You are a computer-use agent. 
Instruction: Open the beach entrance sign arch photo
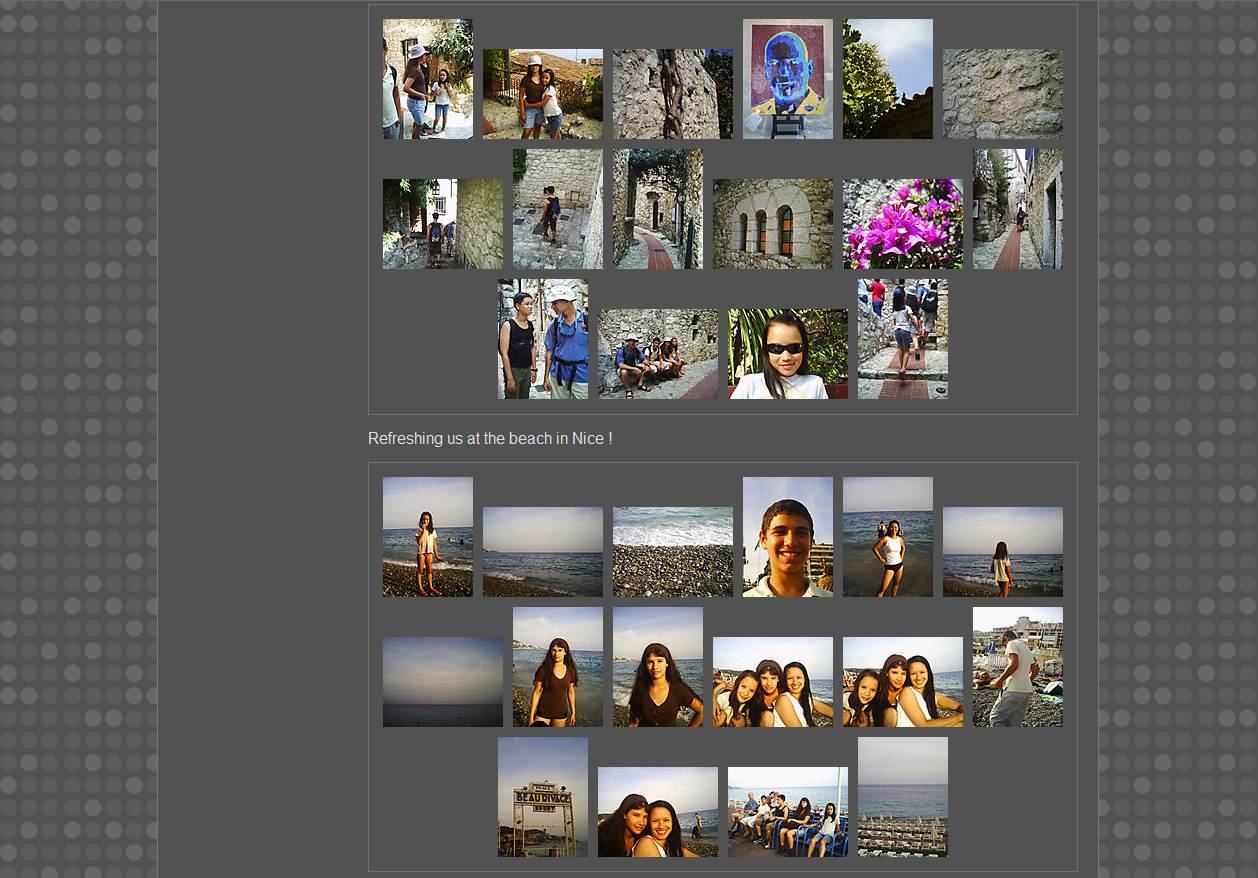pos(542,797)
